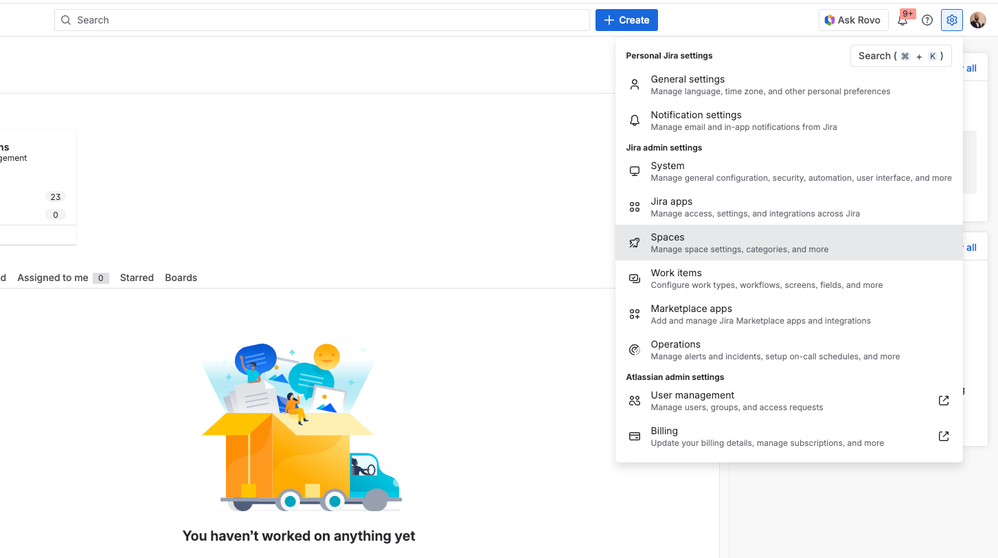Click the blue Create button
This screenshot has height=558, width=998.
coord(626,20)
